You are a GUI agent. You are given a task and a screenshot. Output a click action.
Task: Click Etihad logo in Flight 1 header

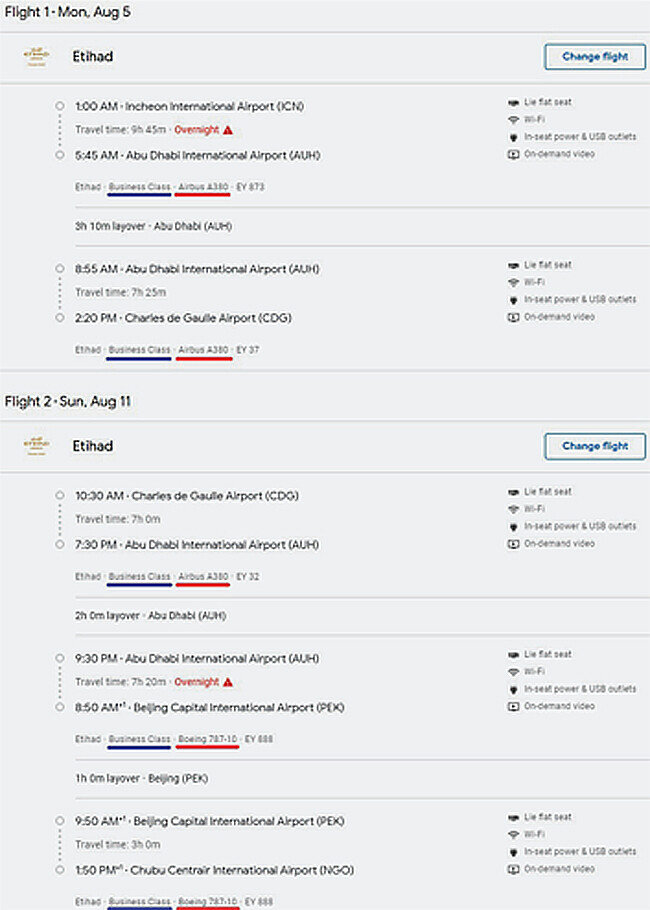[37, 56]
